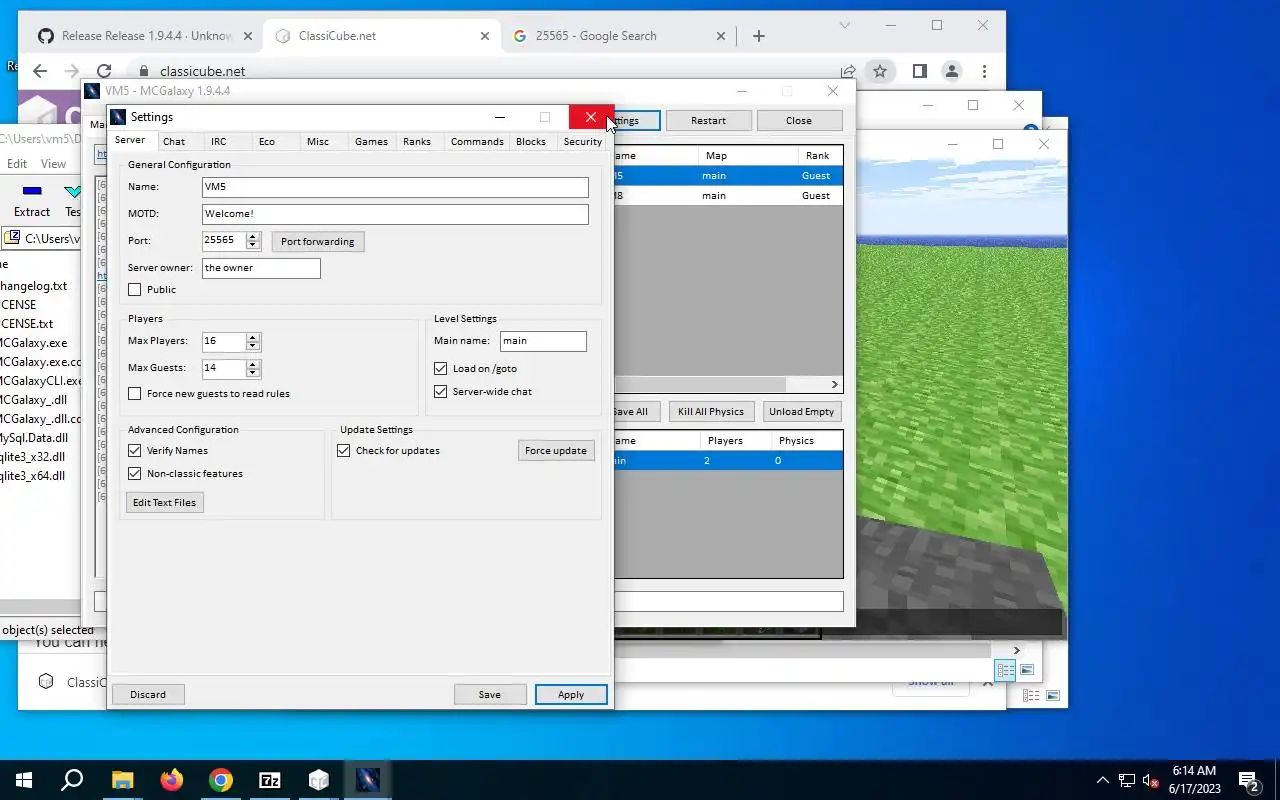Close the ClassiCube.net browser tab
The height and width of the screenshot is (800, 1280).
click(x=485, y=36)
